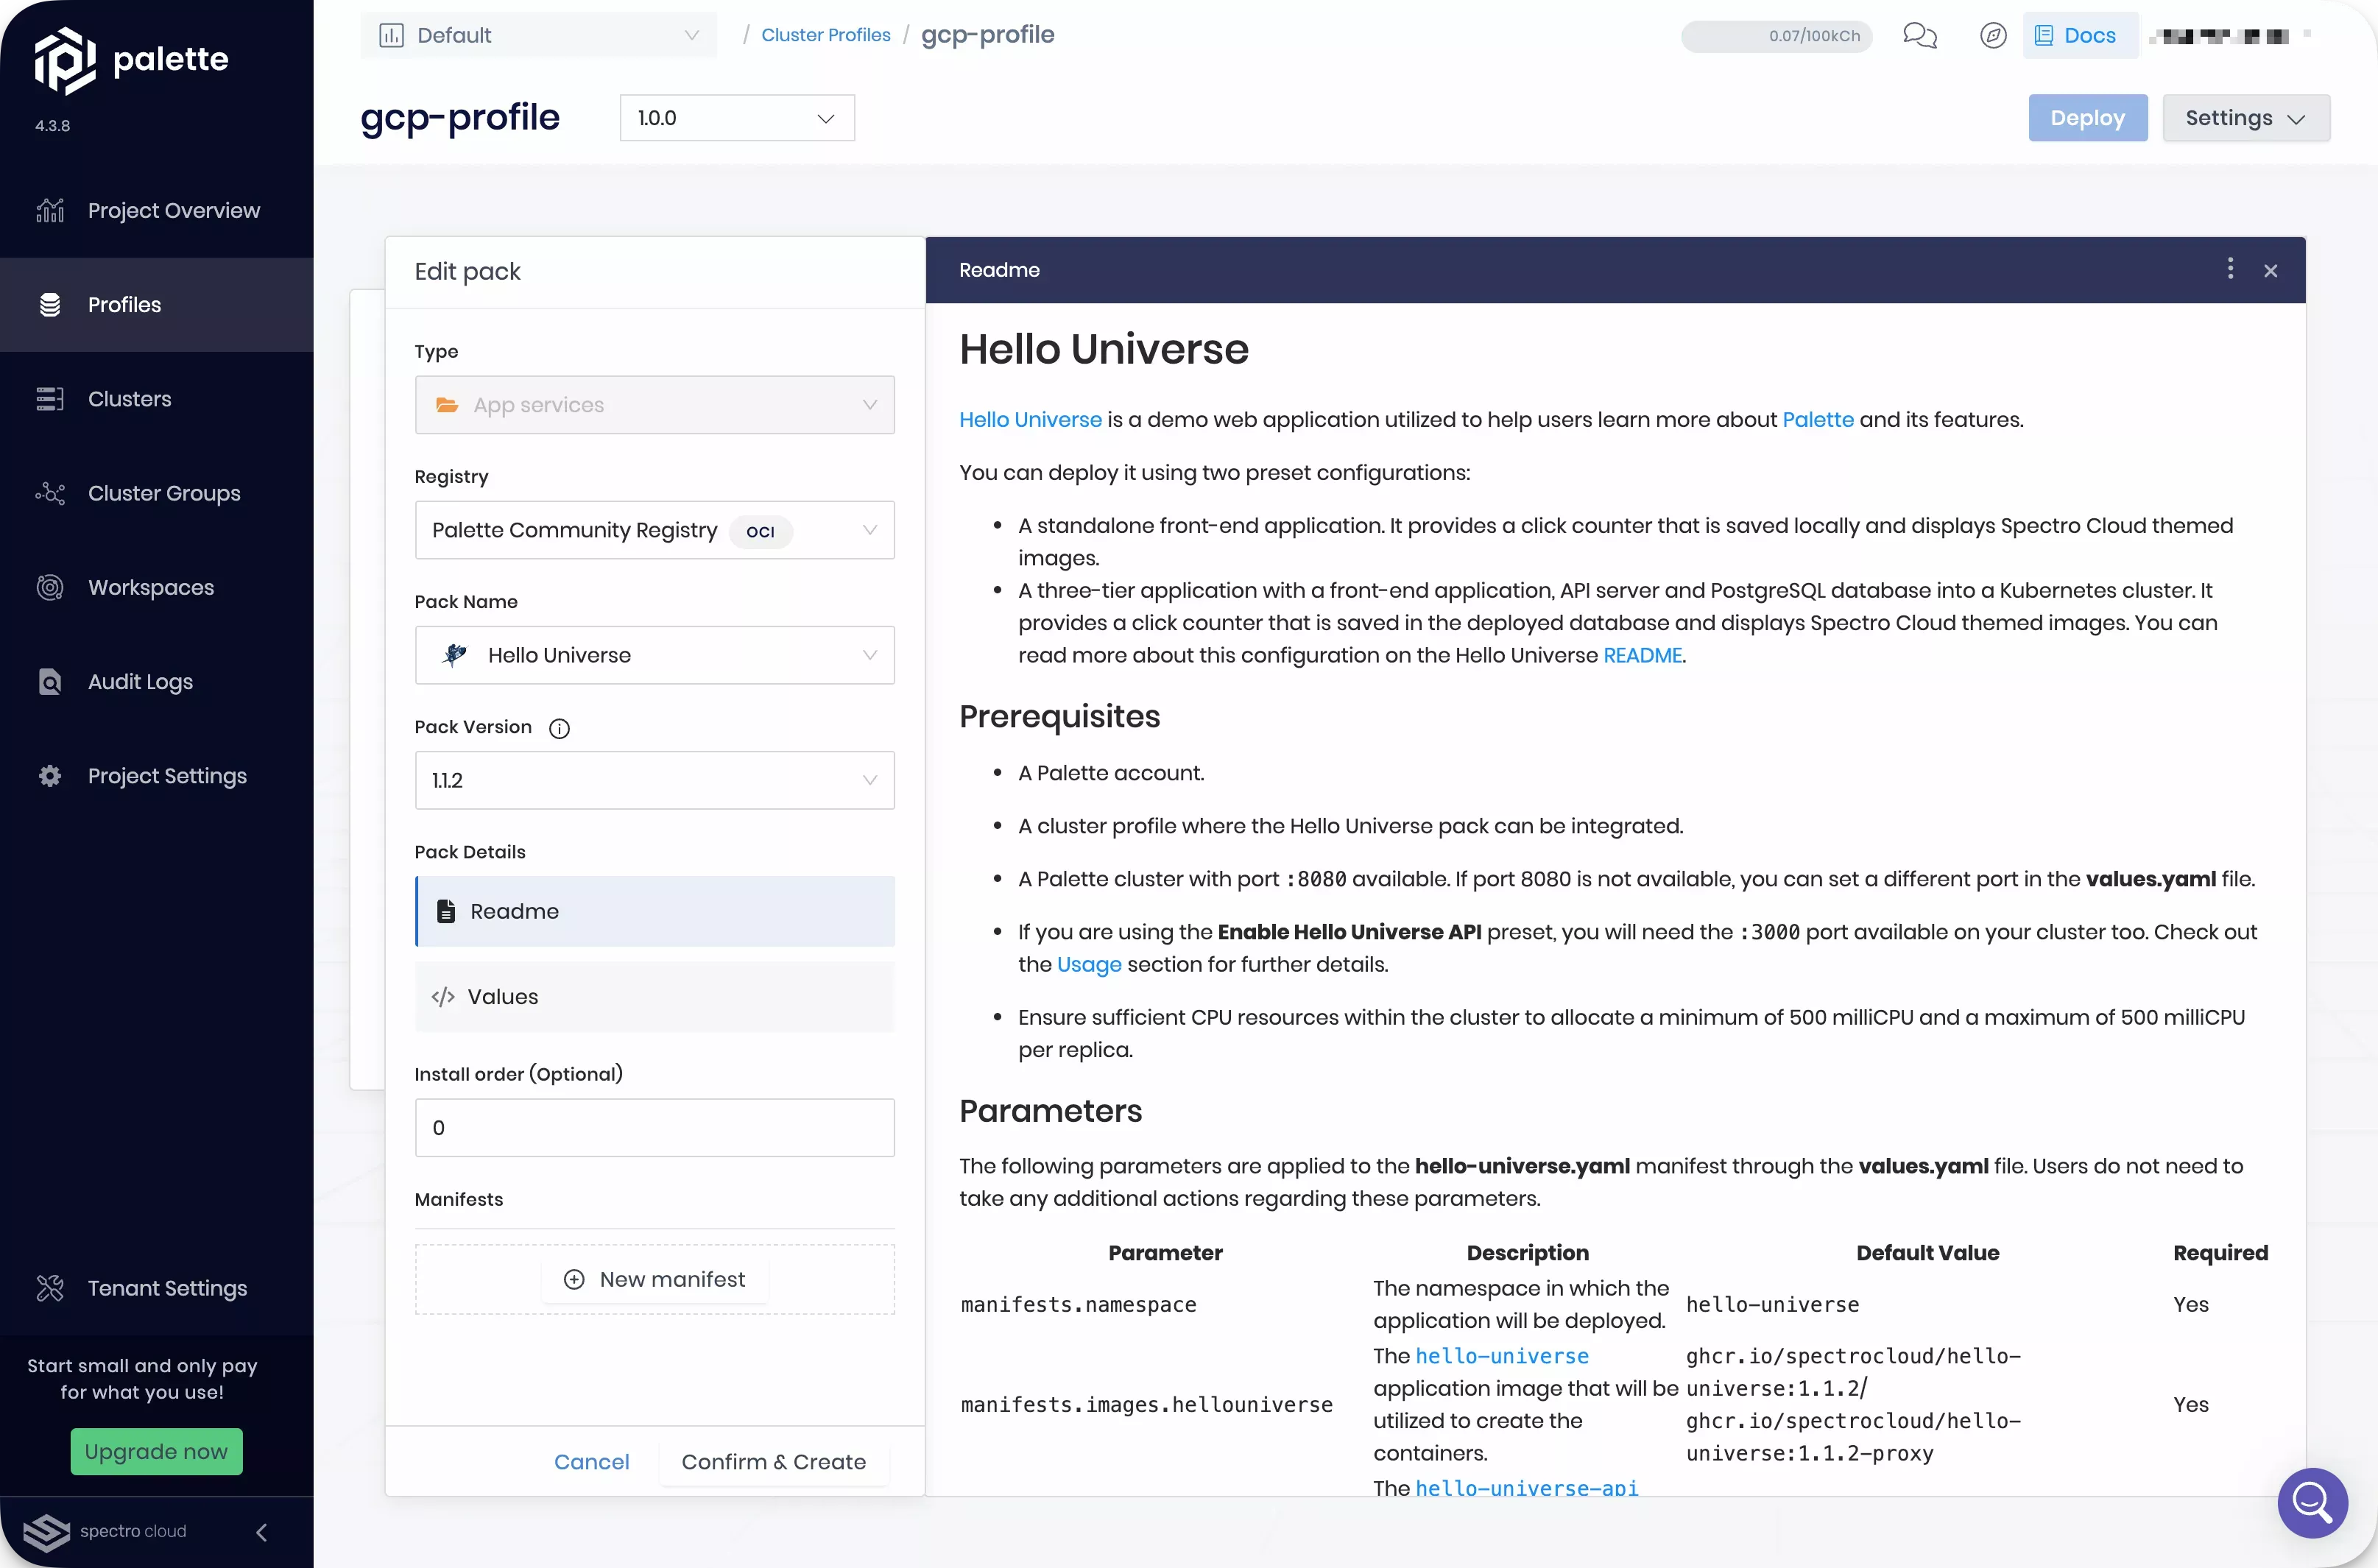The width and height of the screenshot is (2378, 1568).
Task: Open the hello-universe-api link
Action: click(x=1526, y=1488)
